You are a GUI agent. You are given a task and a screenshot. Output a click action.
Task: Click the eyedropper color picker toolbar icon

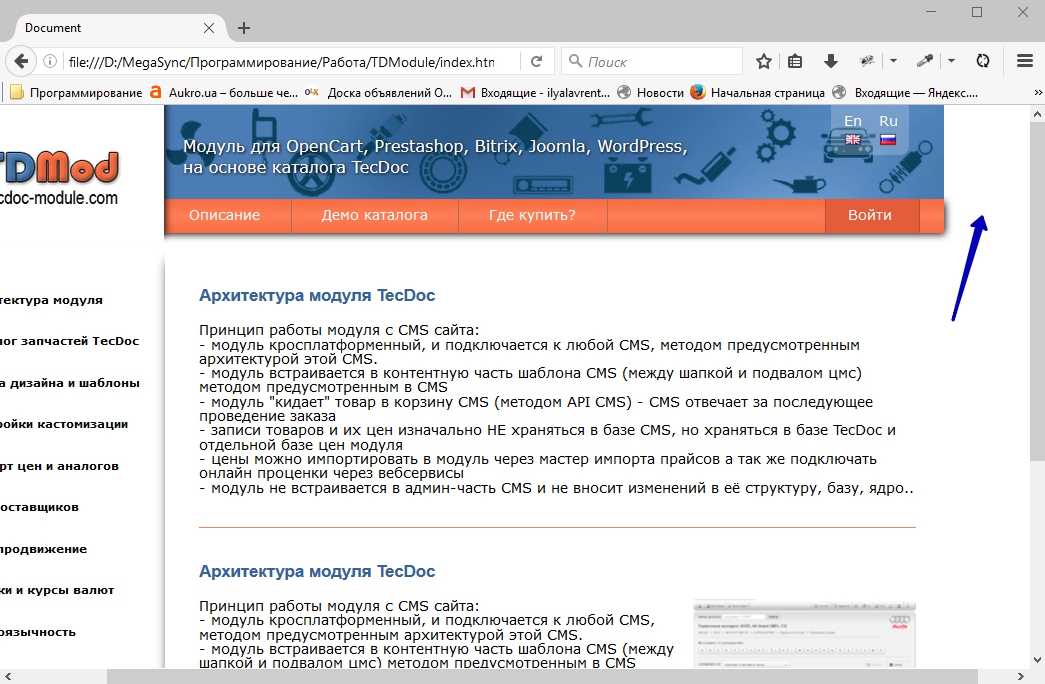coord(924,61)
